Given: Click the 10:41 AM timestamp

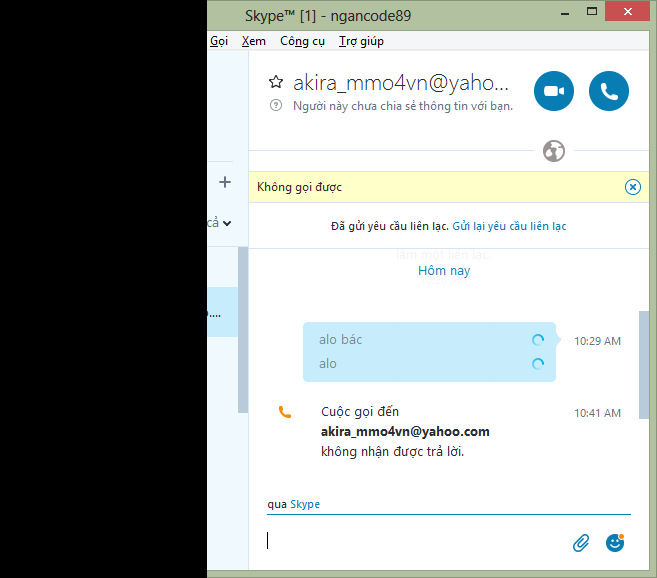Looking at the screenshot, I should (x=597, y=413).
